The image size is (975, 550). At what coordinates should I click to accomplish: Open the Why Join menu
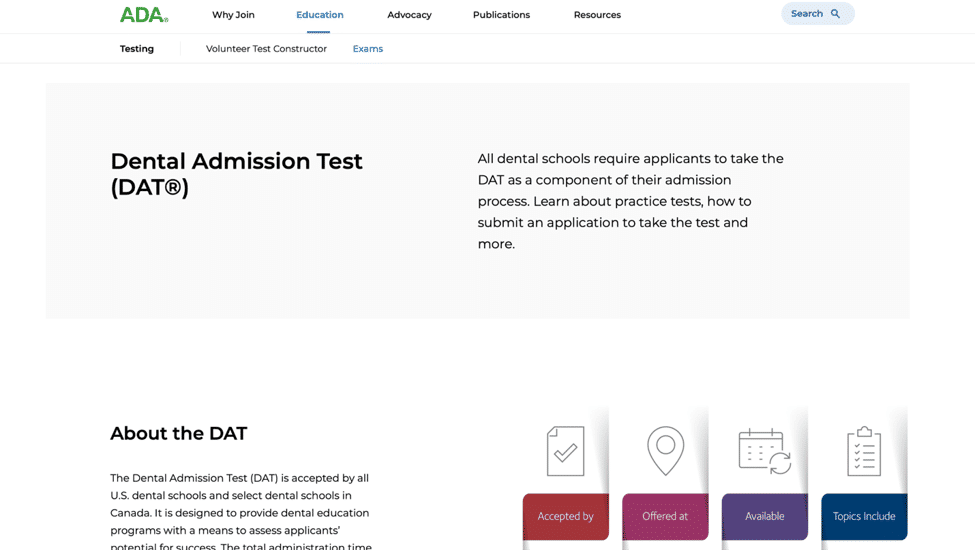pos(233,15)
